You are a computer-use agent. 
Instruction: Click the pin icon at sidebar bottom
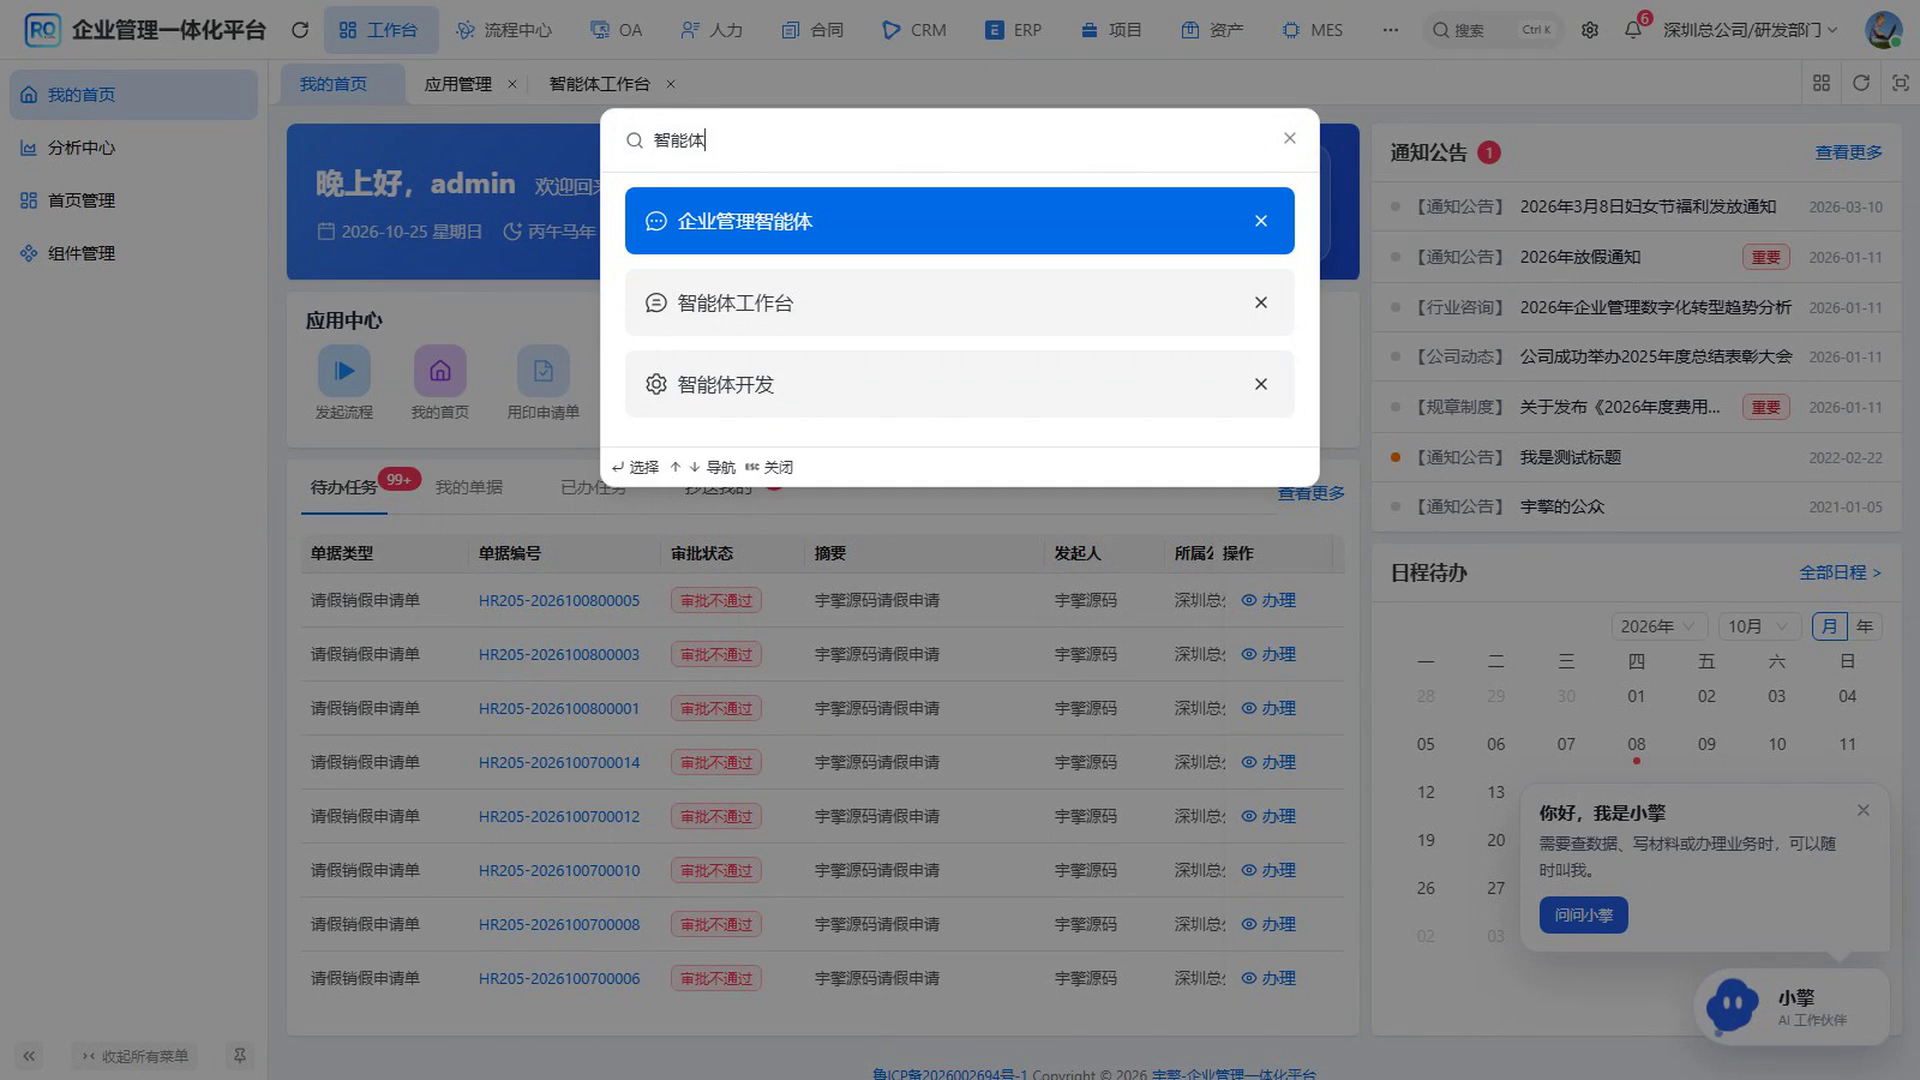[x=240, y=1055]
